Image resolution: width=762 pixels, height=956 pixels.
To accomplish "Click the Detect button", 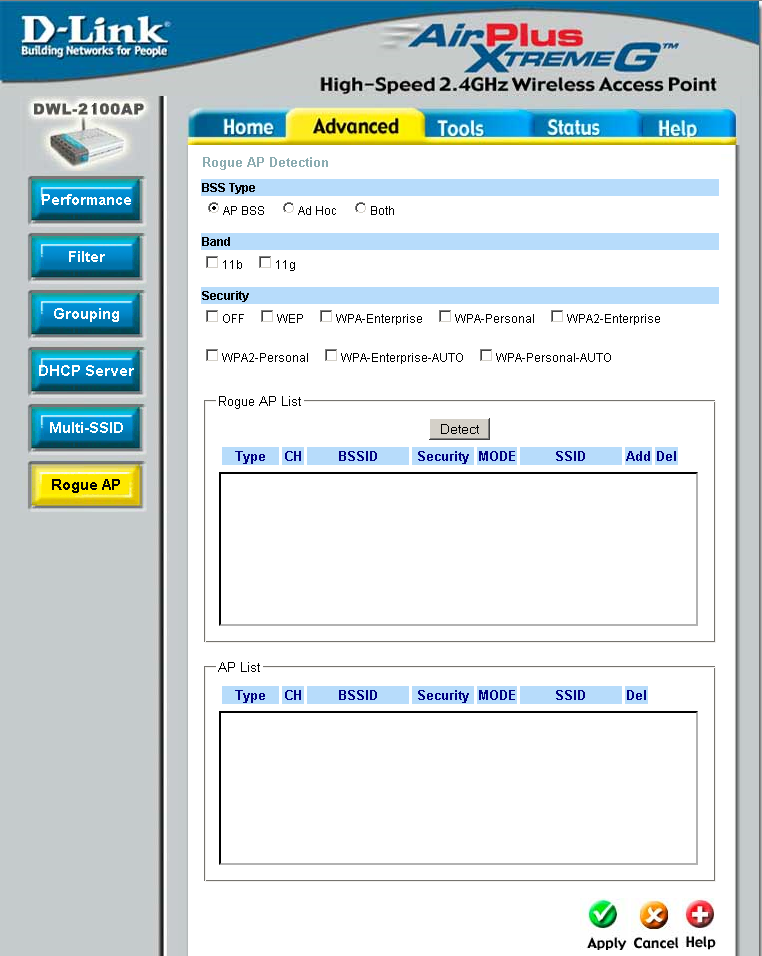I will pos(460,429).
